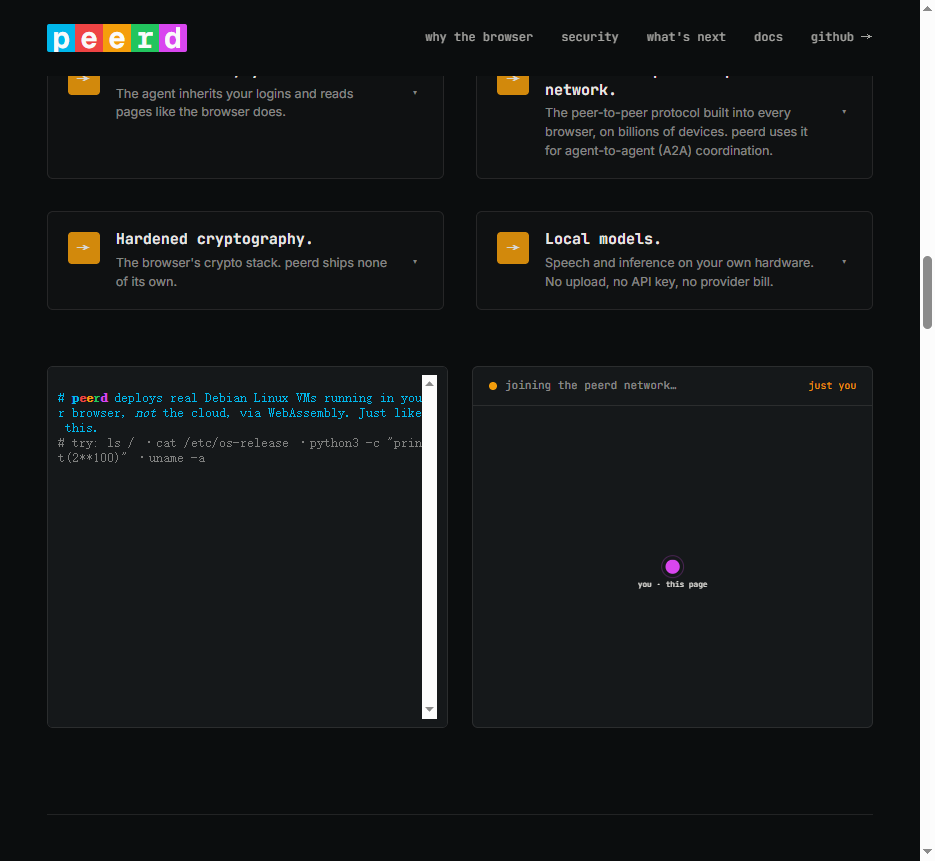Viewport: 935px width, 861px height.
Task: Open the what's next nav link
Action: (686, 37)
